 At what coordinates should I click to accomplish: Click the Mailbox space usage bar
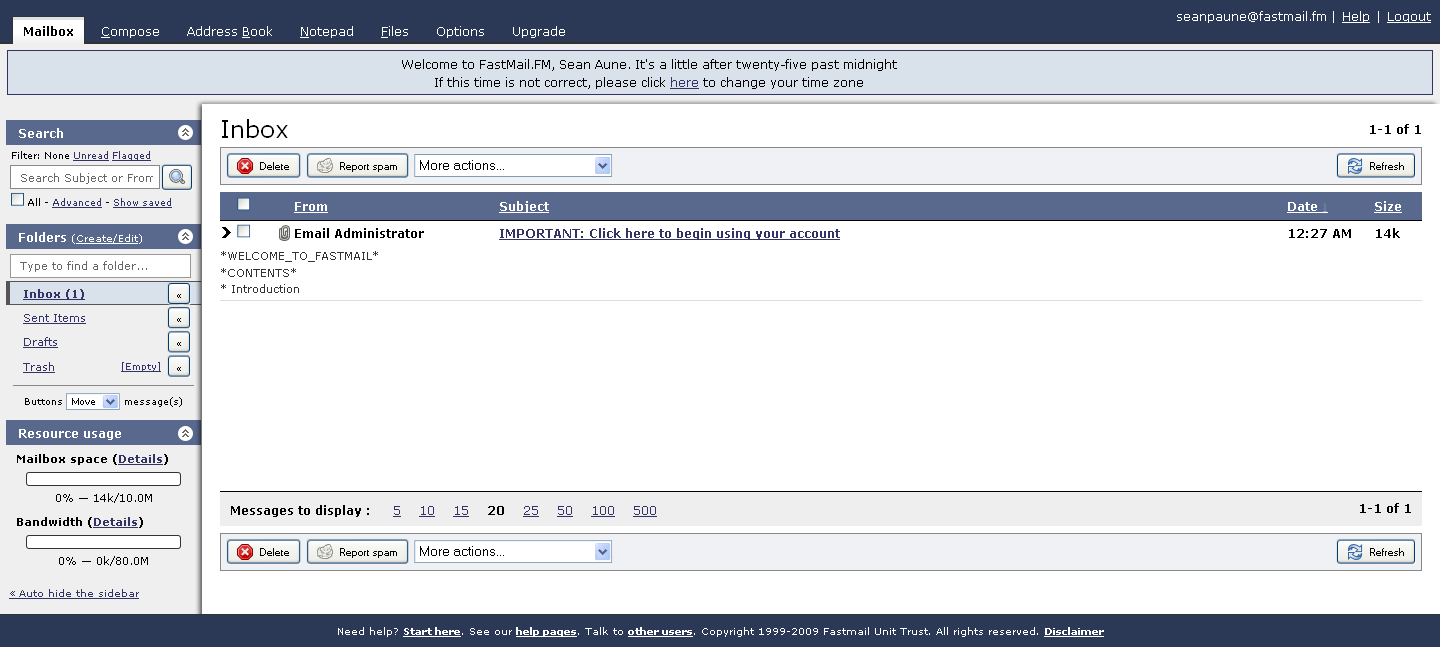click(103, 479)
